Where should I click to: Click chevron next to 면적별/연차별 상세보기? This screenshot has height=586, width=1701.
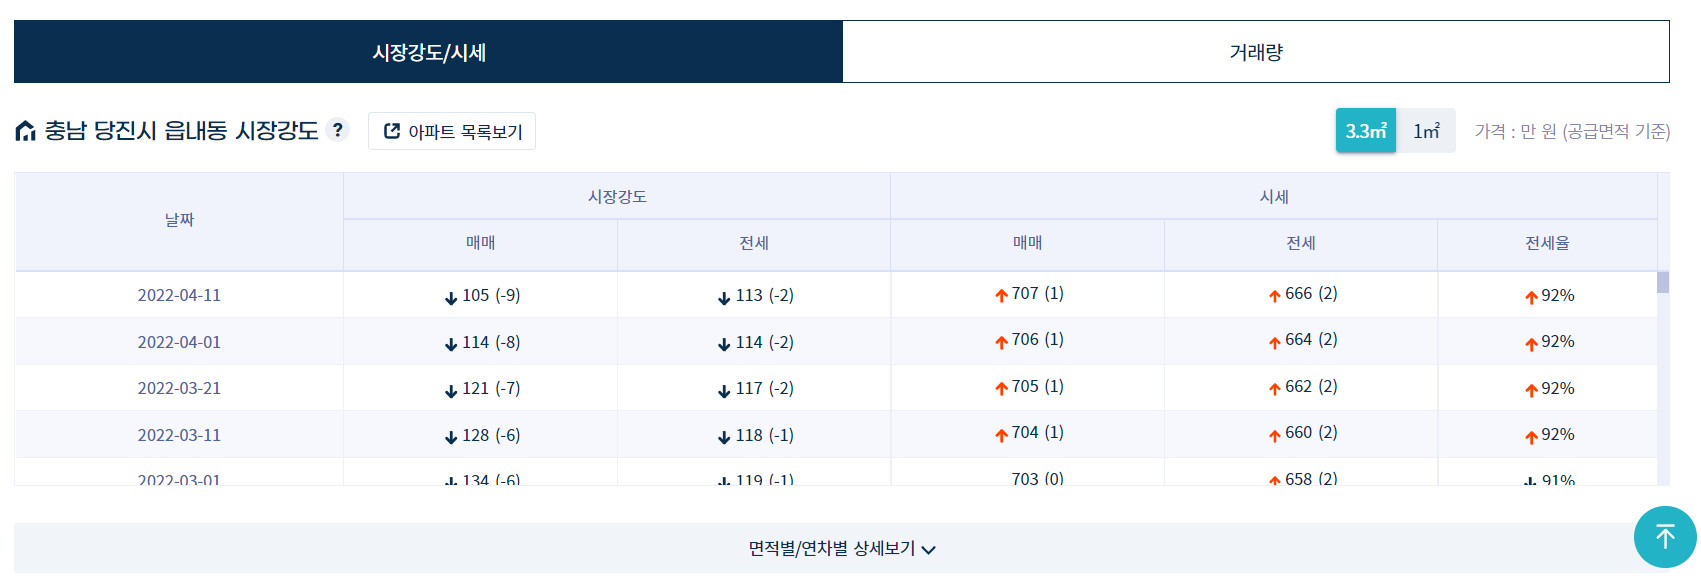929,549
